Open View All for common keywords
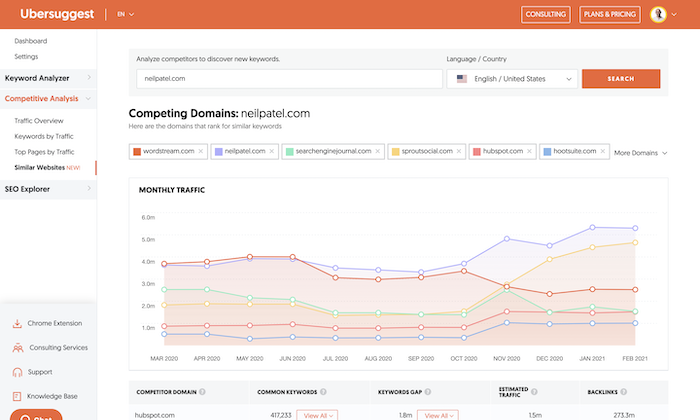 tap(317, 415)
